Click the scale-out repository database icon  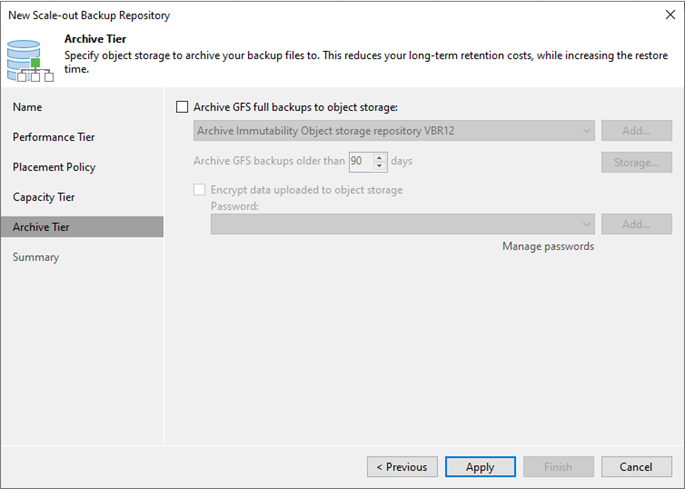(x=30, y=61)
